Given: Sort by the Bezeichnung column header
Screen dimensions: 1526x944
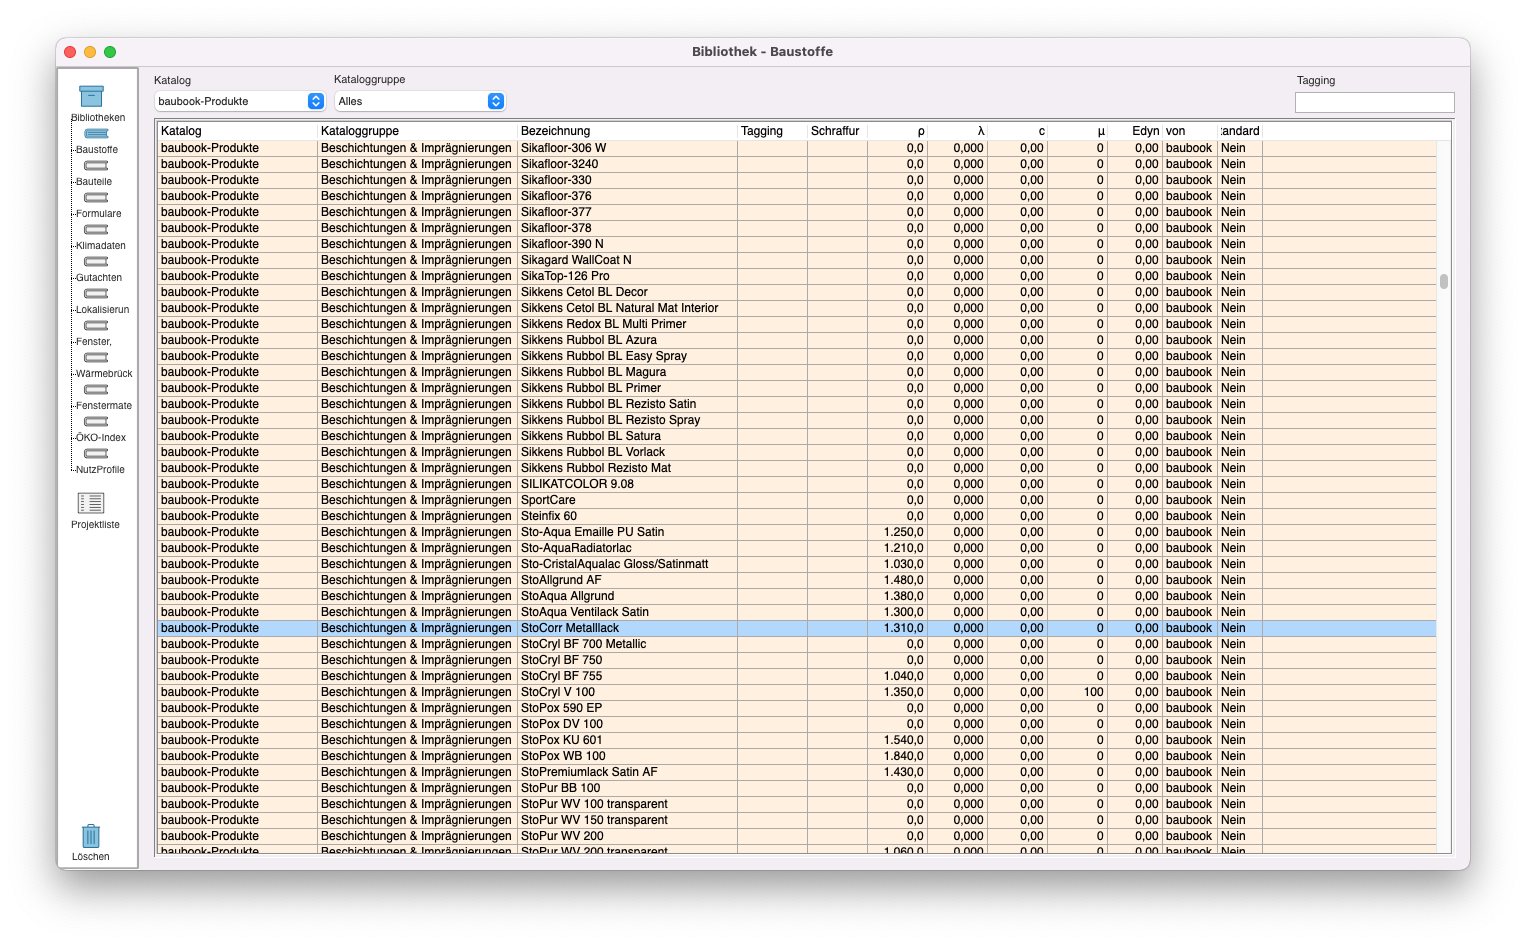Looking at the screenshot, I should coord(627,131).
